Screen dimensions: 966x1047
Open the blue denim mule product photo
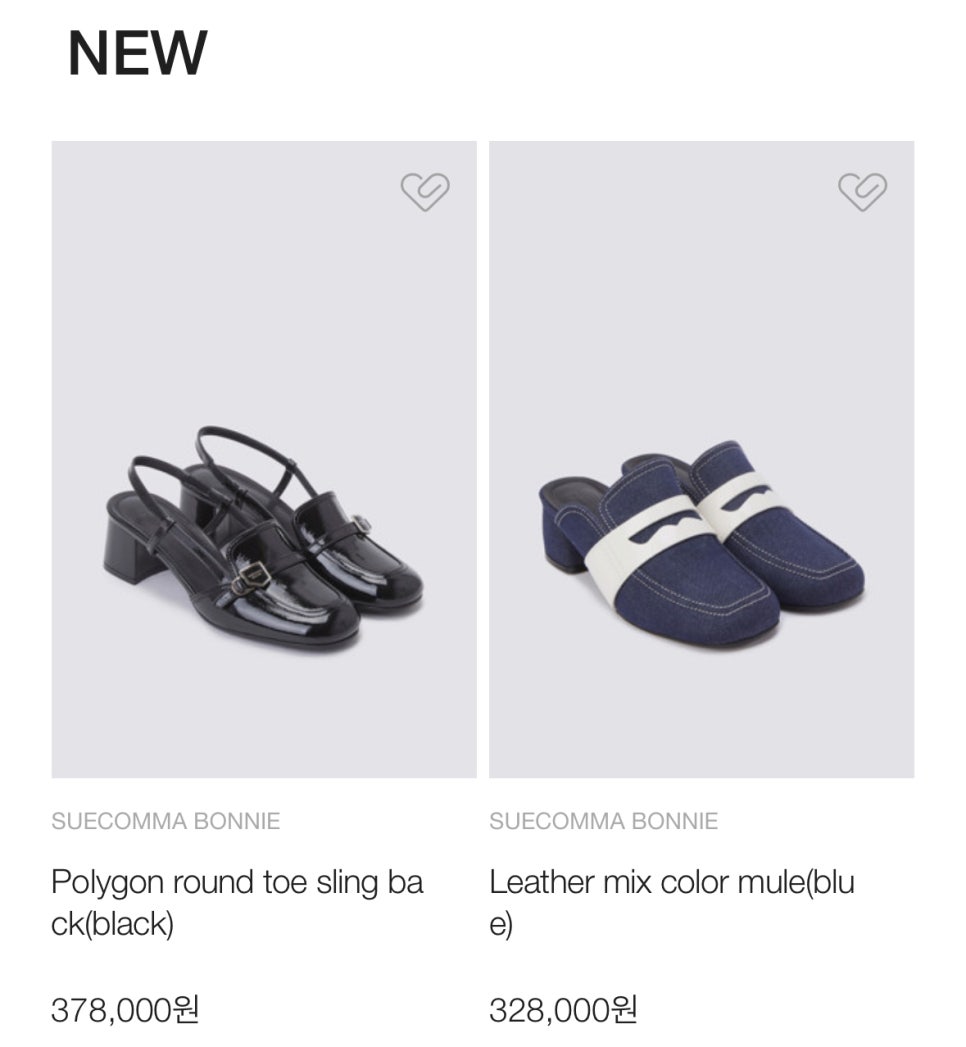pyautogui.click(x=701, y=459)
